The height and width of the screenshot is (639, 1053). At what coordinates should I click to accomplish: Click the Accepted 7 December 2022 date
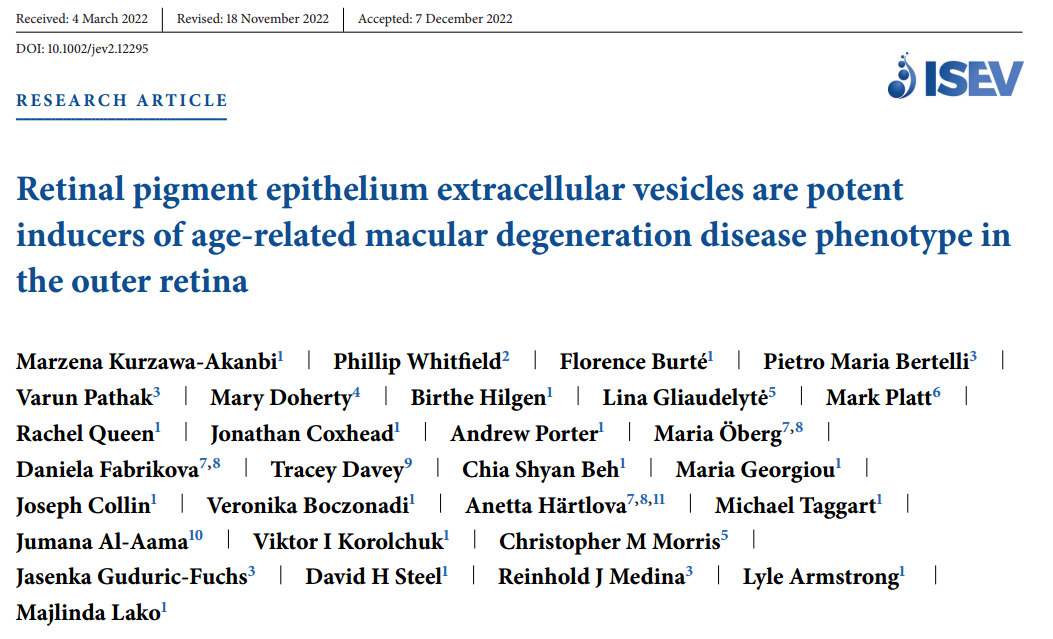tap(435, 19)
